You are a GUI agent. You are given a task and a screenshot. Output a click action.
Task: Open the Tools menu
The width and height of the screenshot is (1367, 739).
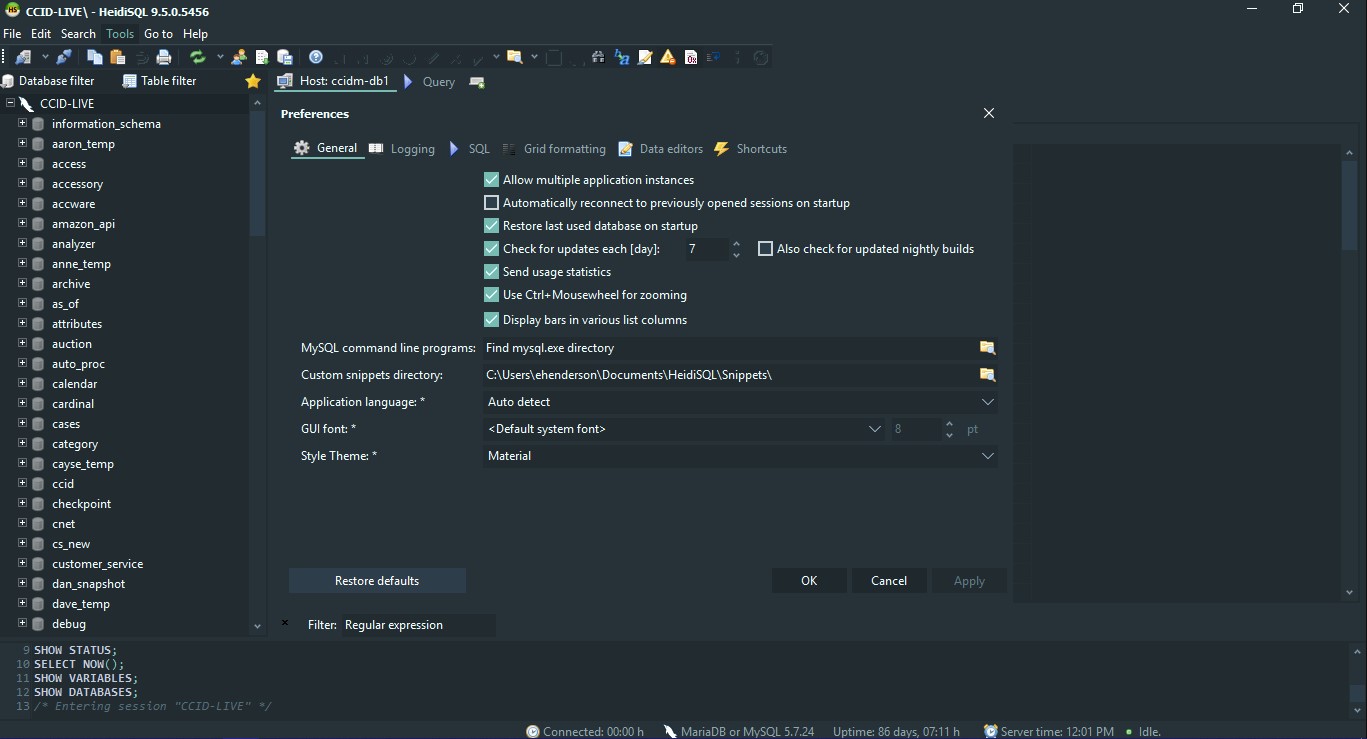tap(119, 33)
